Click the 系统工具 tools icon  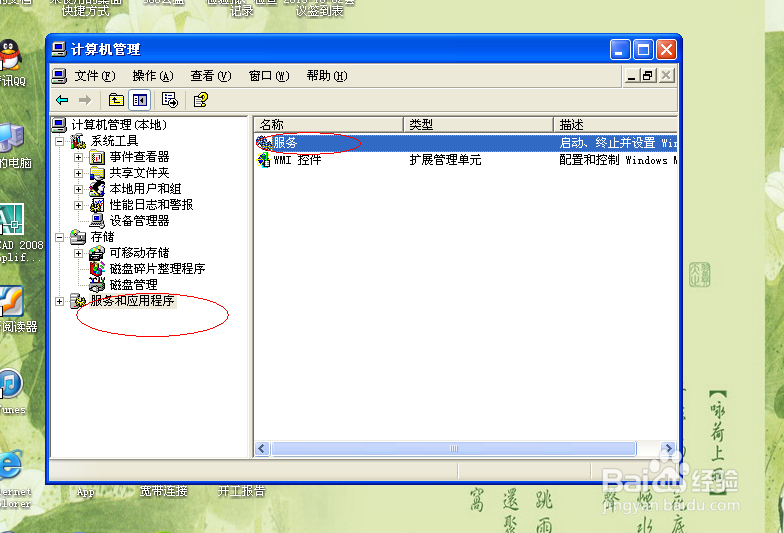(x=78, y=142)
